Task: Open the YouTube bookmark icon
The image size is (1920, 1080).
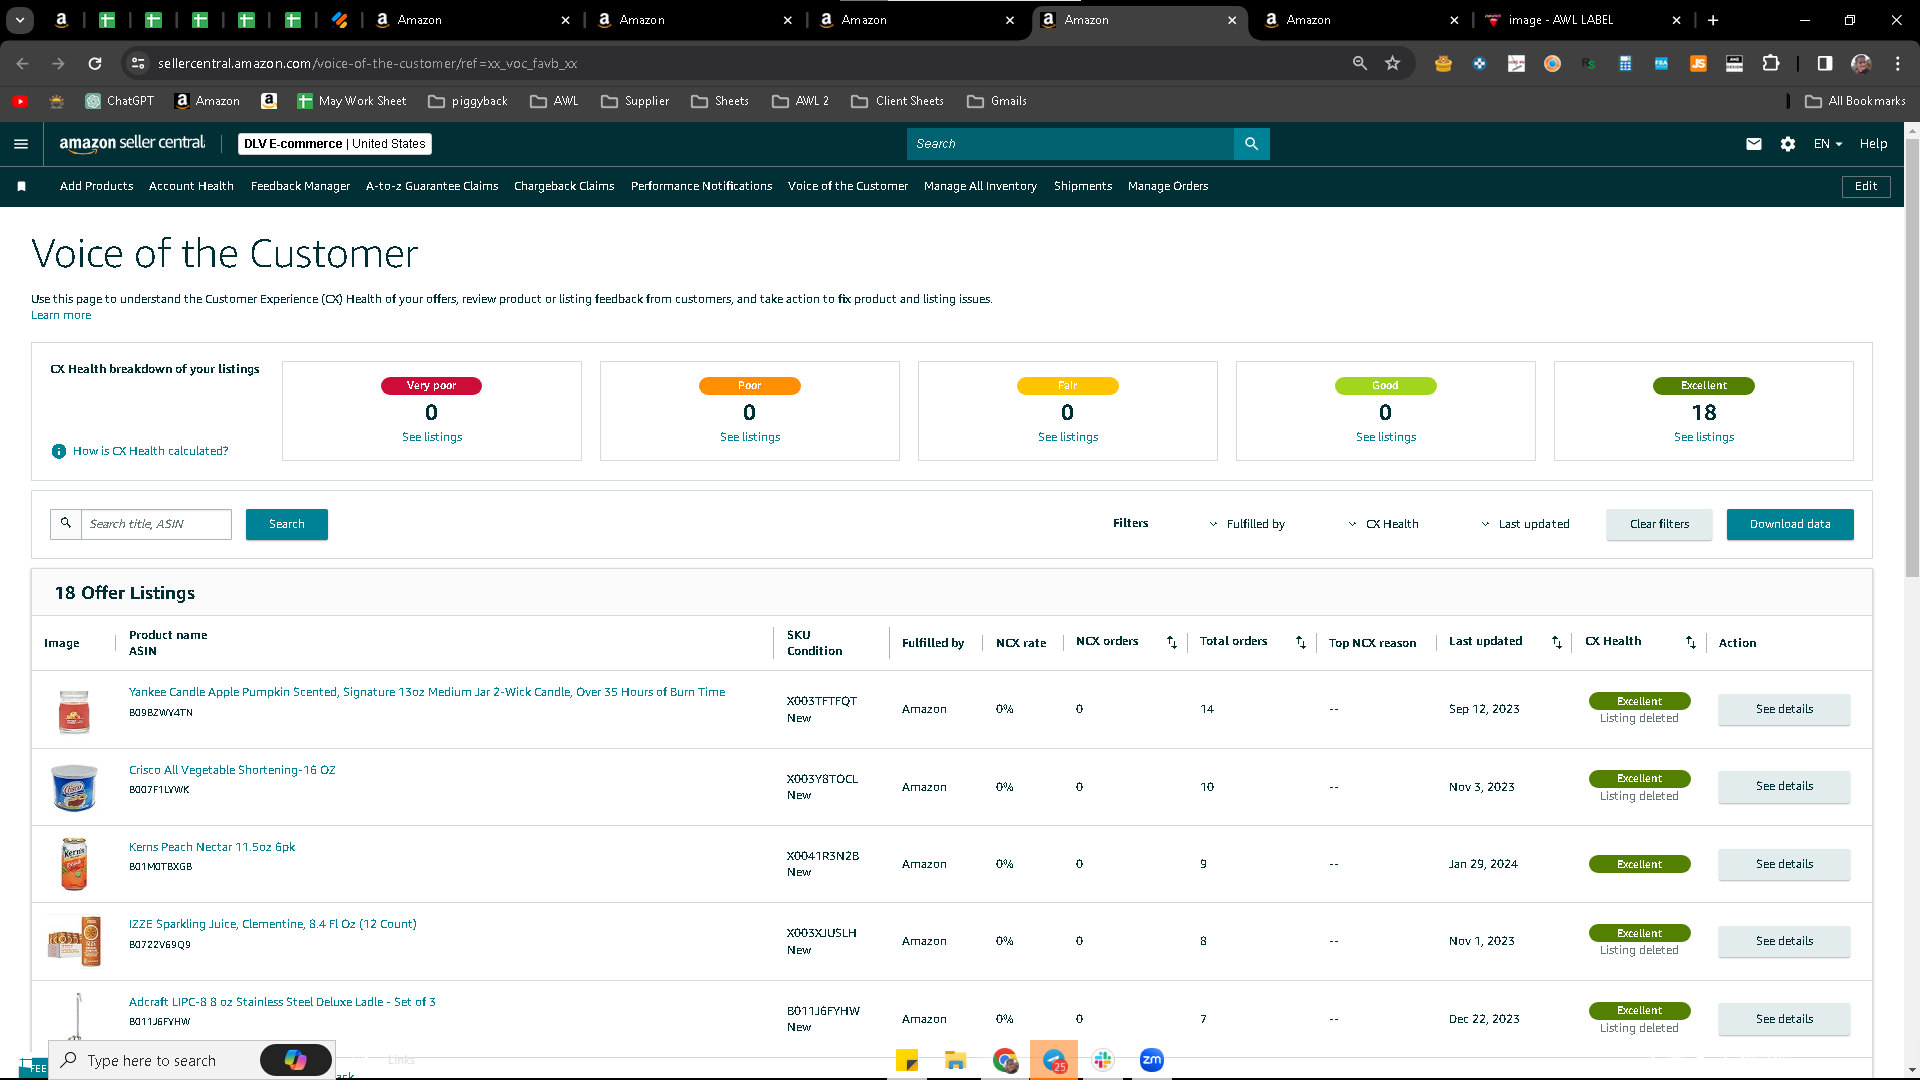Action: coord(20,101)
